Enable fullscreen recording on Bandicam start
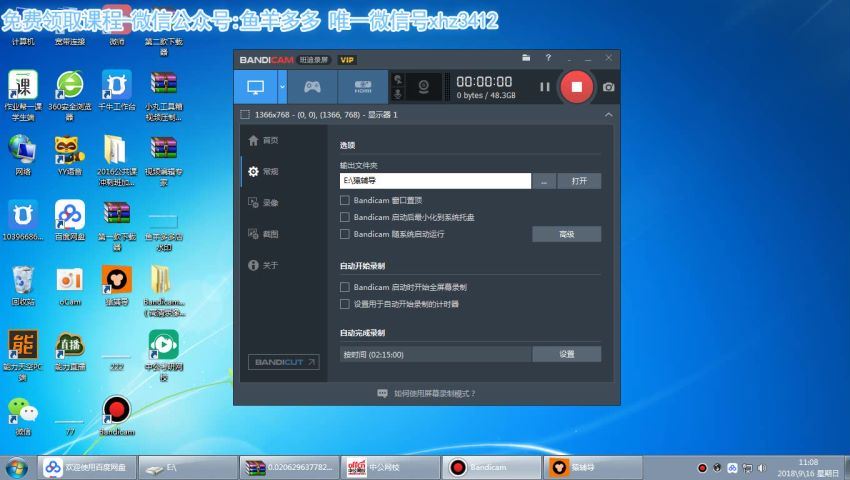850x480 pixels. [344, 287]
